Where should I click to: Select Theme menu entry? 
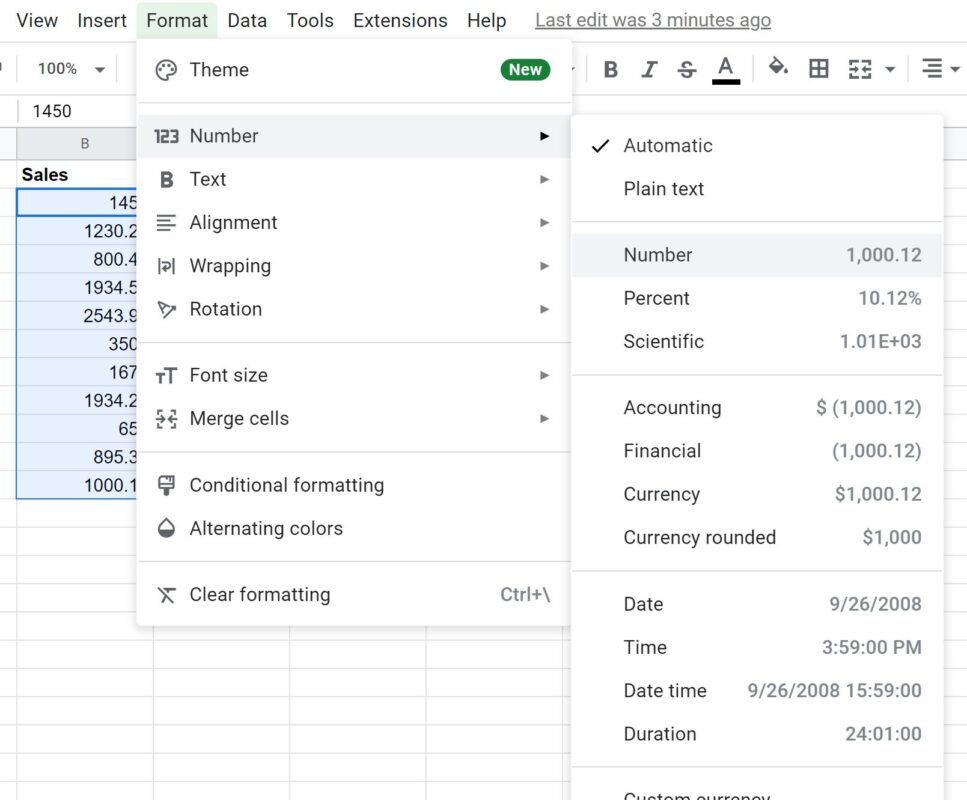pos(354,70)
